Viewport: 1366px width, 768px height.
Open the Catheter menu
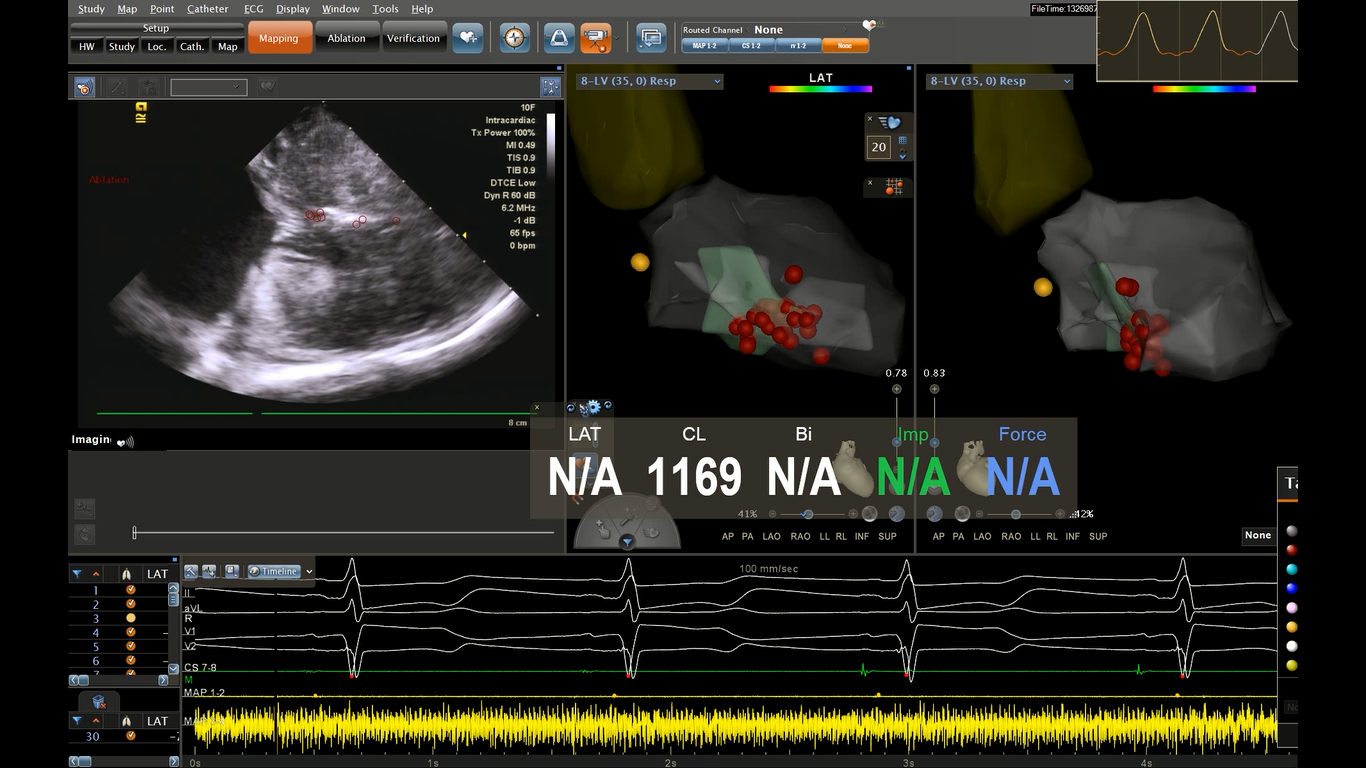(x=207, y=9)
